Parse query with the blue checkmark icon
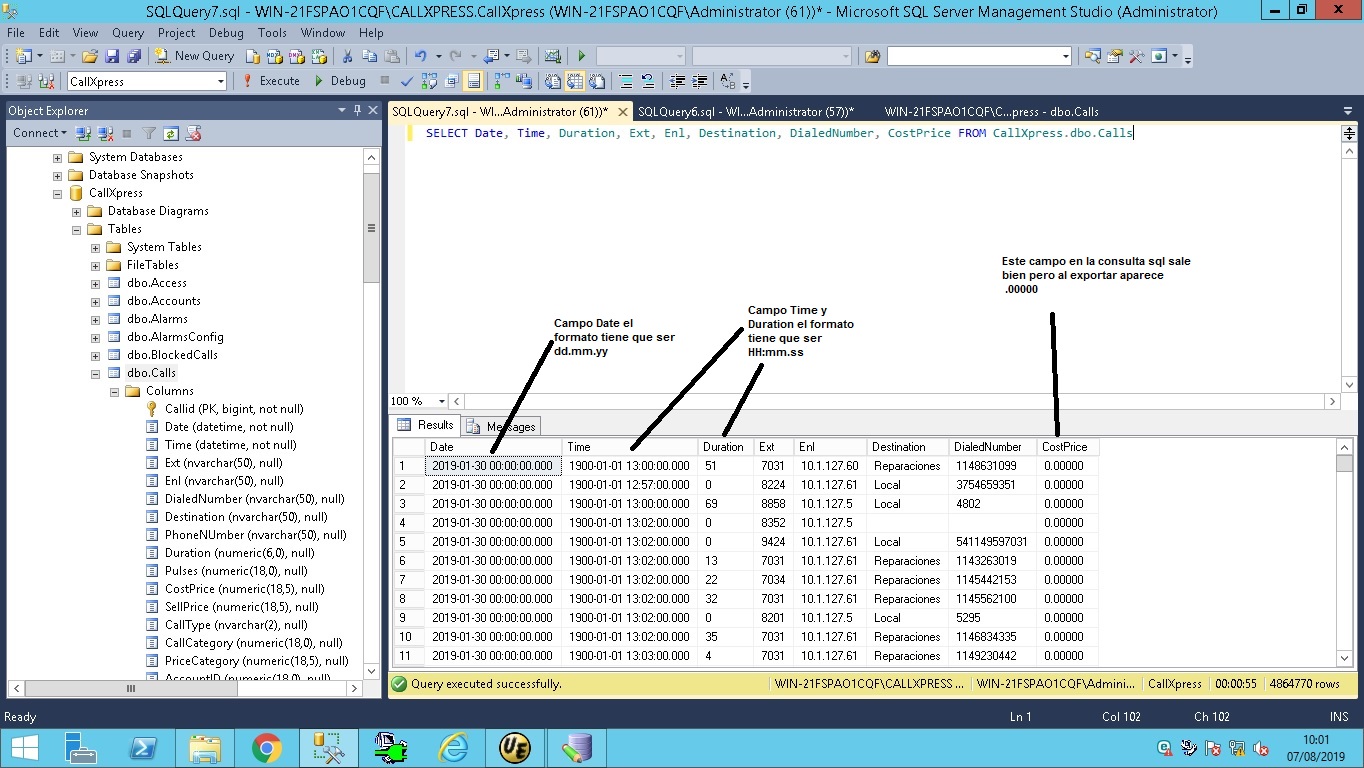The width and height of the screenshot is (1364, 768). tap(407, 81)
